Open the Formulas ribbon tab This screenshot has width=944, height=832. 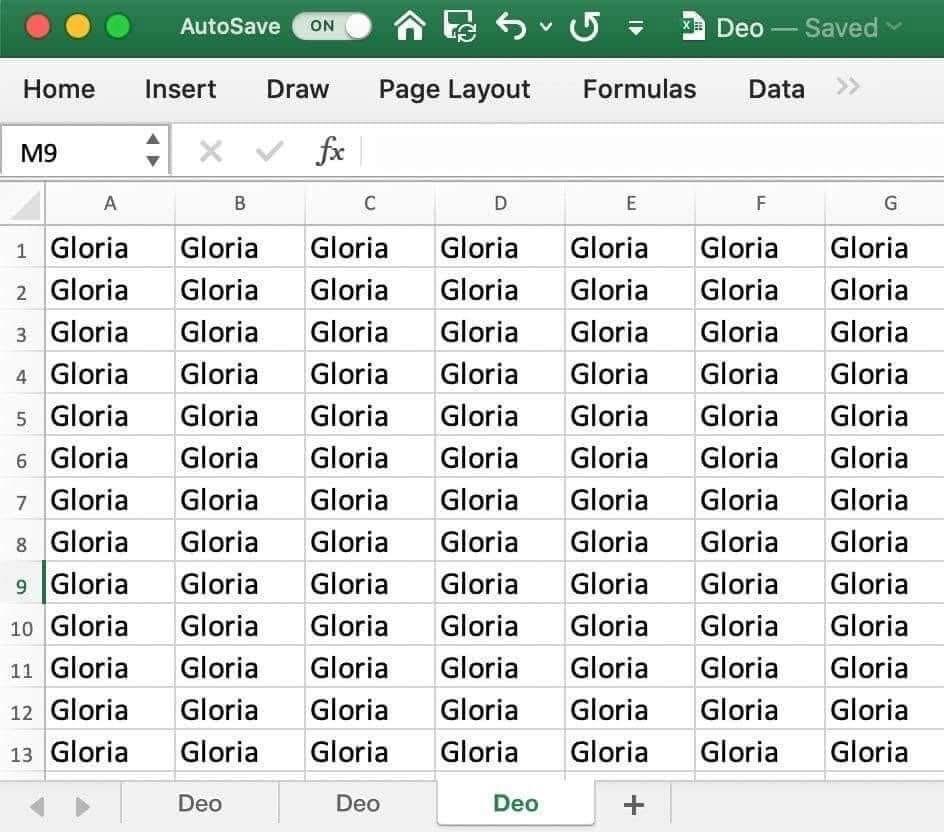(x=639, y=89)
